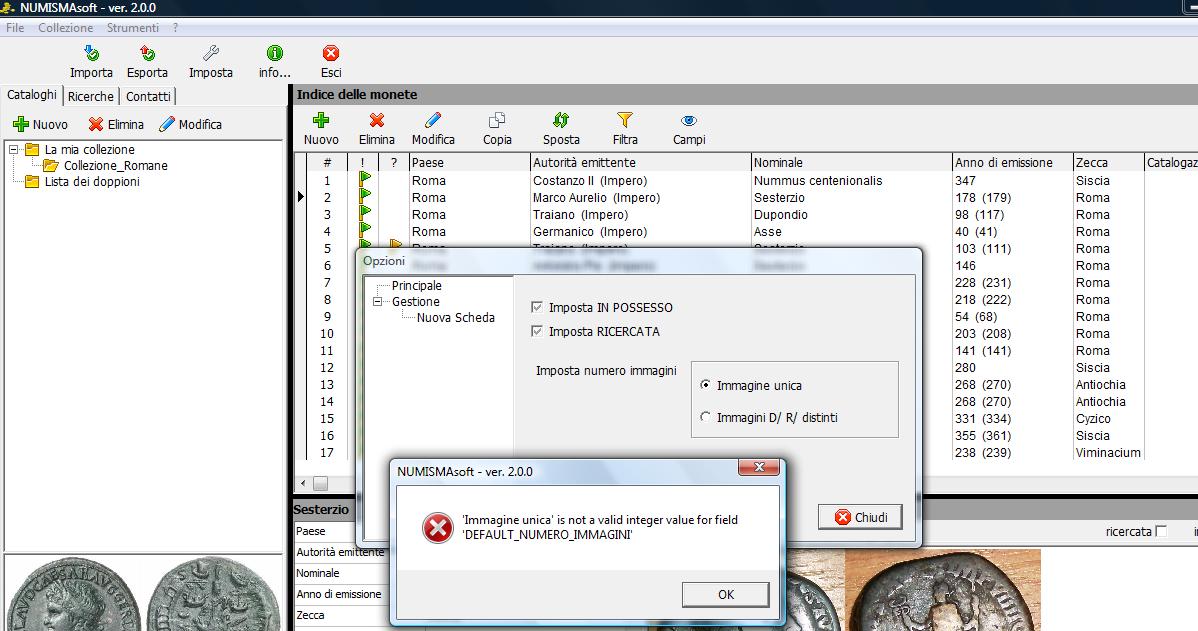
Task: Open Imposta settings wrench icon
Action: pyautogui.click(x=211, y=53)
